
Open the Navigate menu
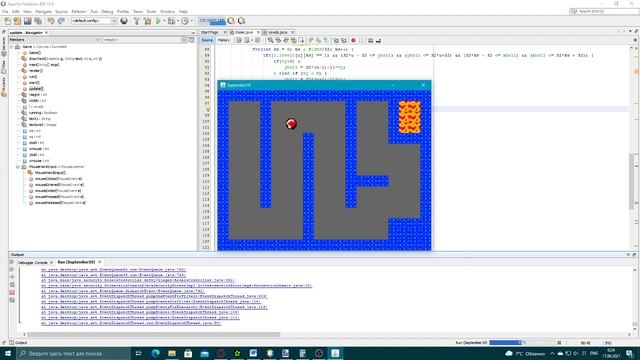point(44,11)
